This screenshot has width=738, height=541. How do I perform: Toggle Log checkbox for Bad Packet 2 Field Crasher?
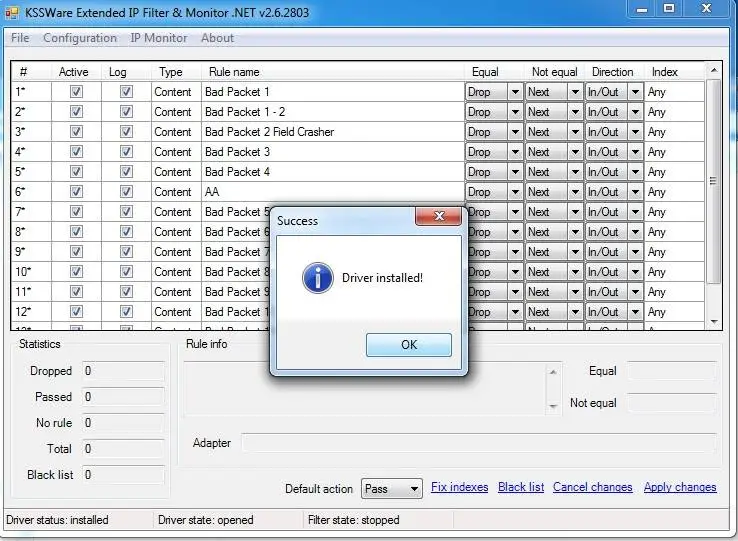coord(126,131)
